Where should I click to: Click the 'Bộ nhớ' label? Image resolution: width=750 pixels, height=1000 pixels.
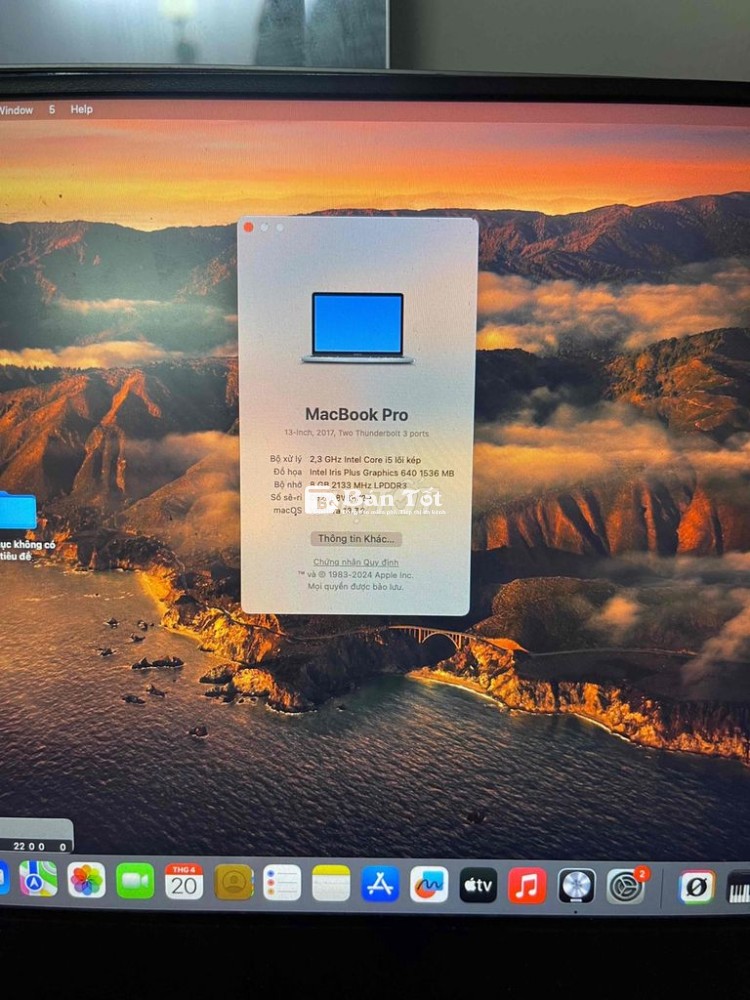coord(288,485)
